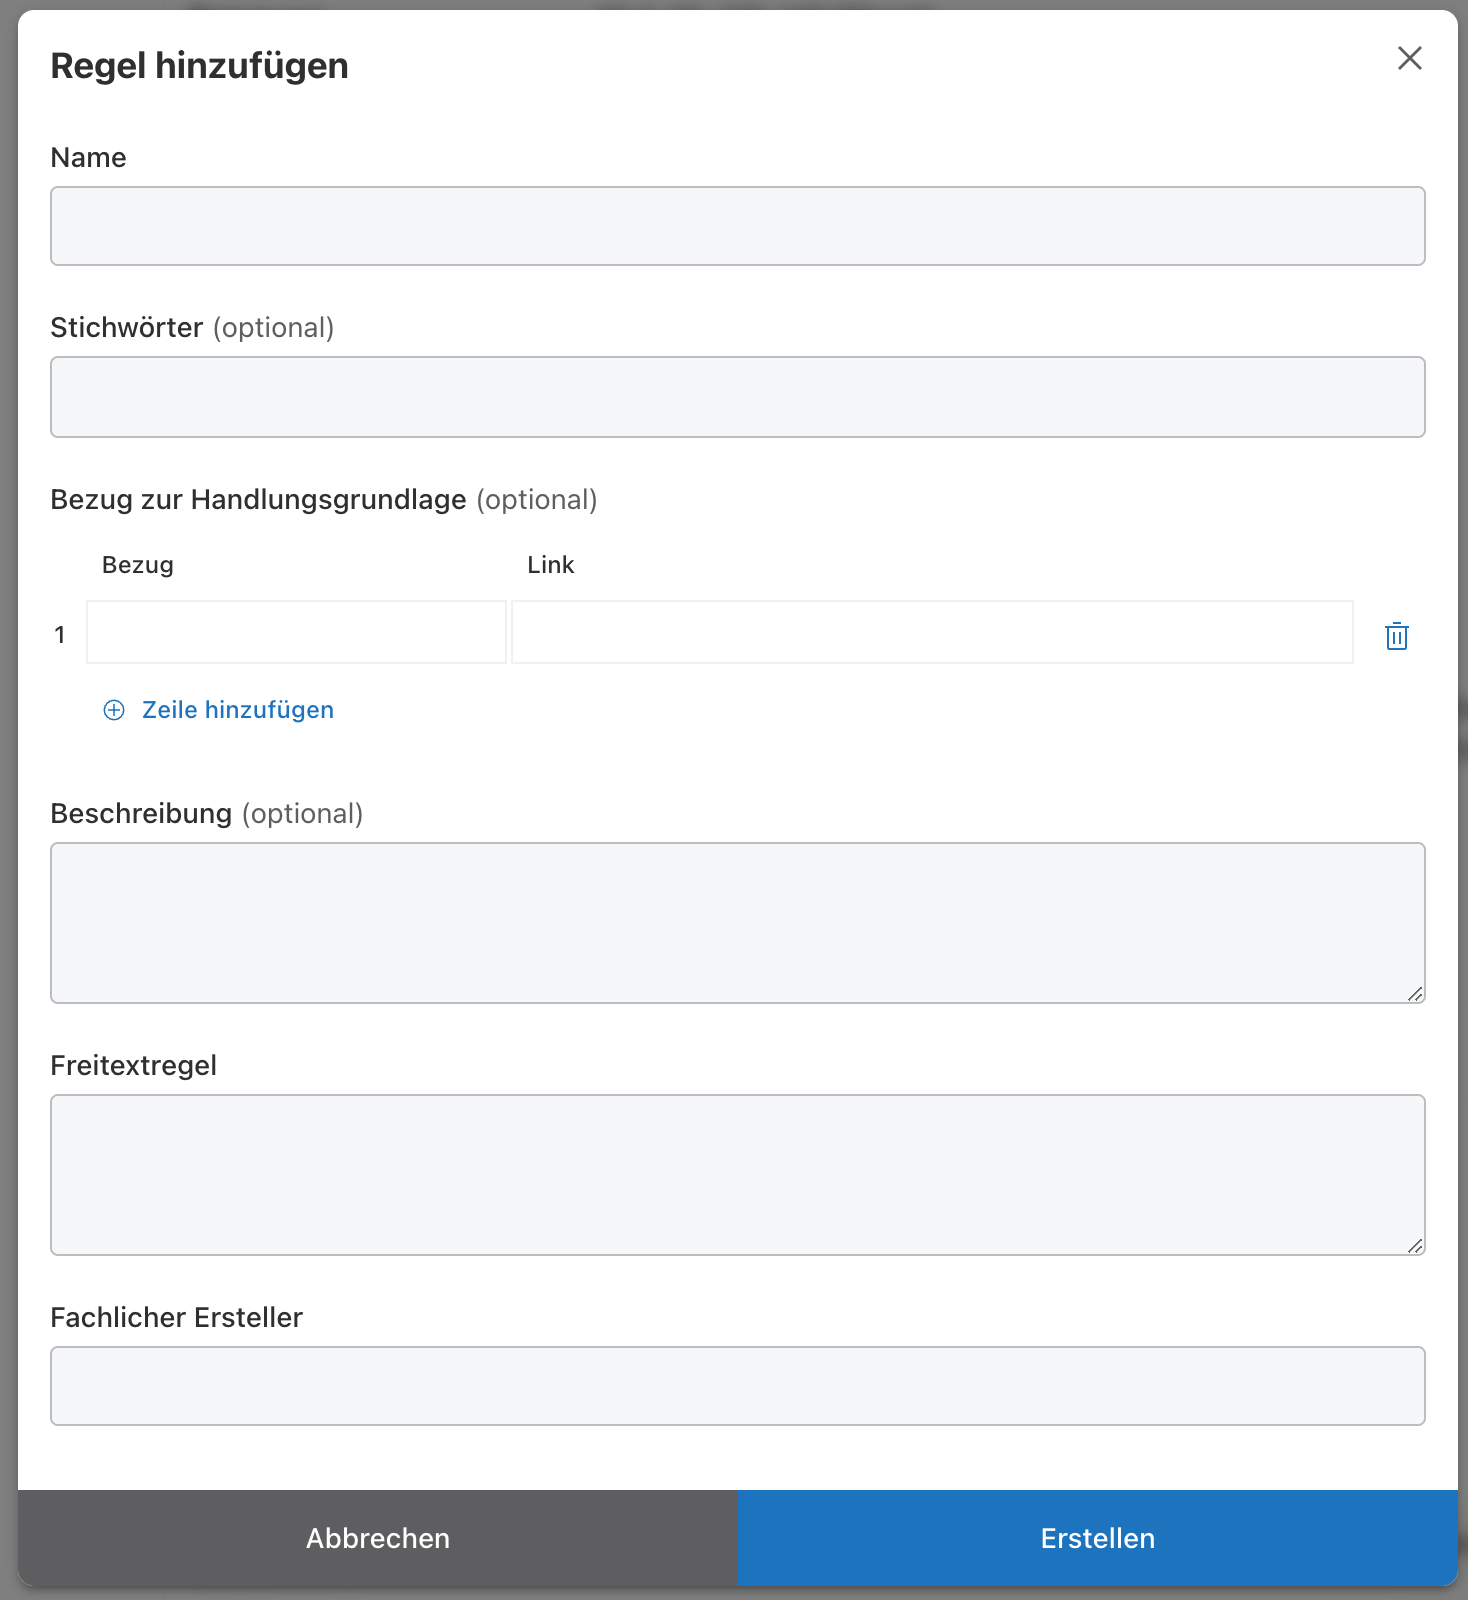Close the Regel hinzufügen dialog

click(x=1409, y=59)
